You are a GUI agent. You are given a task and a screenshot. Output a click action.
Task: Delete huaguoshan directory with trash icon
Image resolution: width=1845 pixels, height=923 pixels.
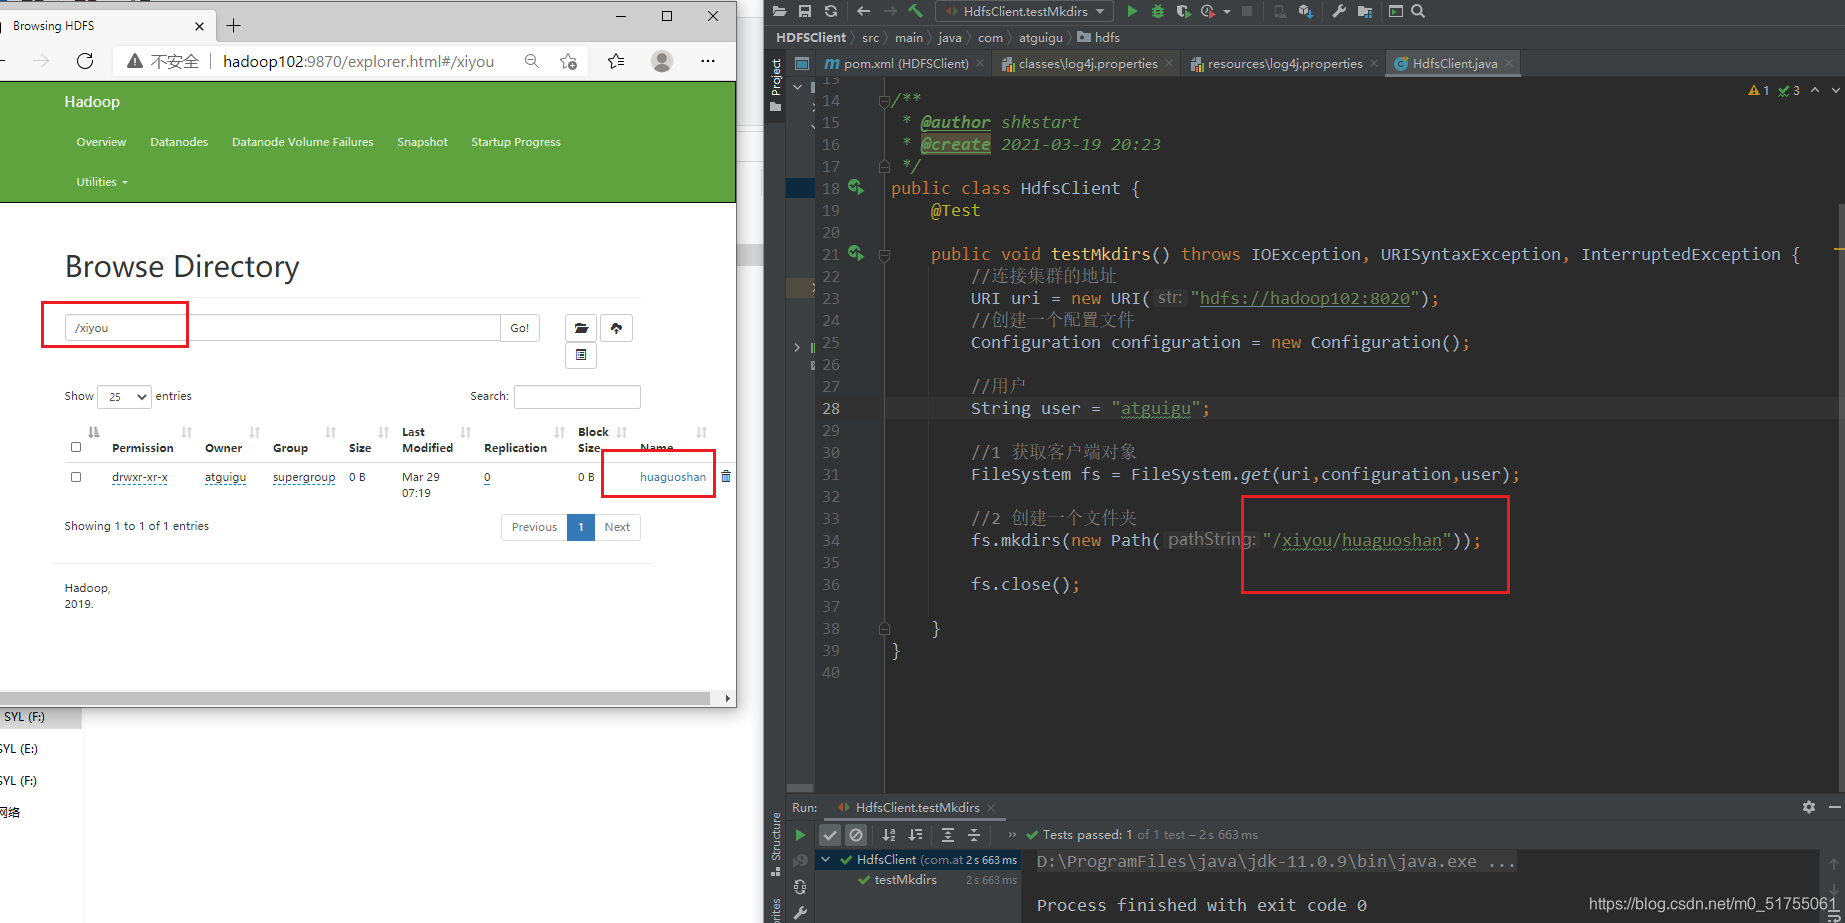(x=726, y=477)
